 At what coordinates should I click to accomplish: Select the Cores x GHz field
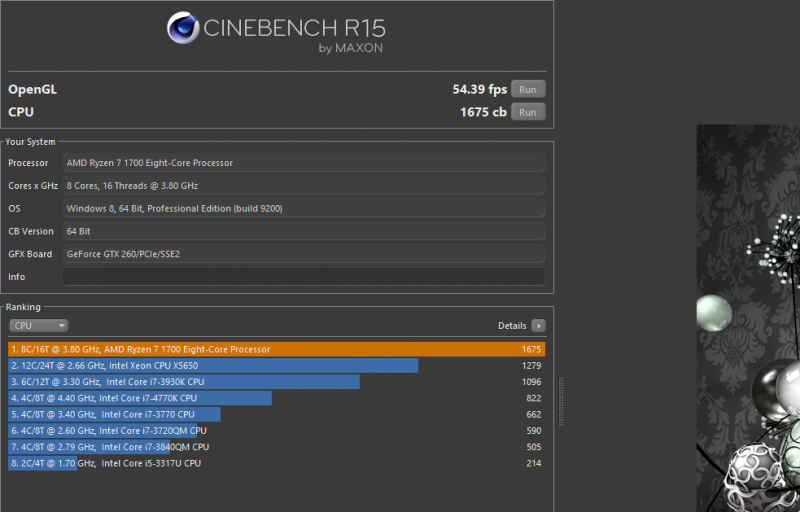click(304, 186)
